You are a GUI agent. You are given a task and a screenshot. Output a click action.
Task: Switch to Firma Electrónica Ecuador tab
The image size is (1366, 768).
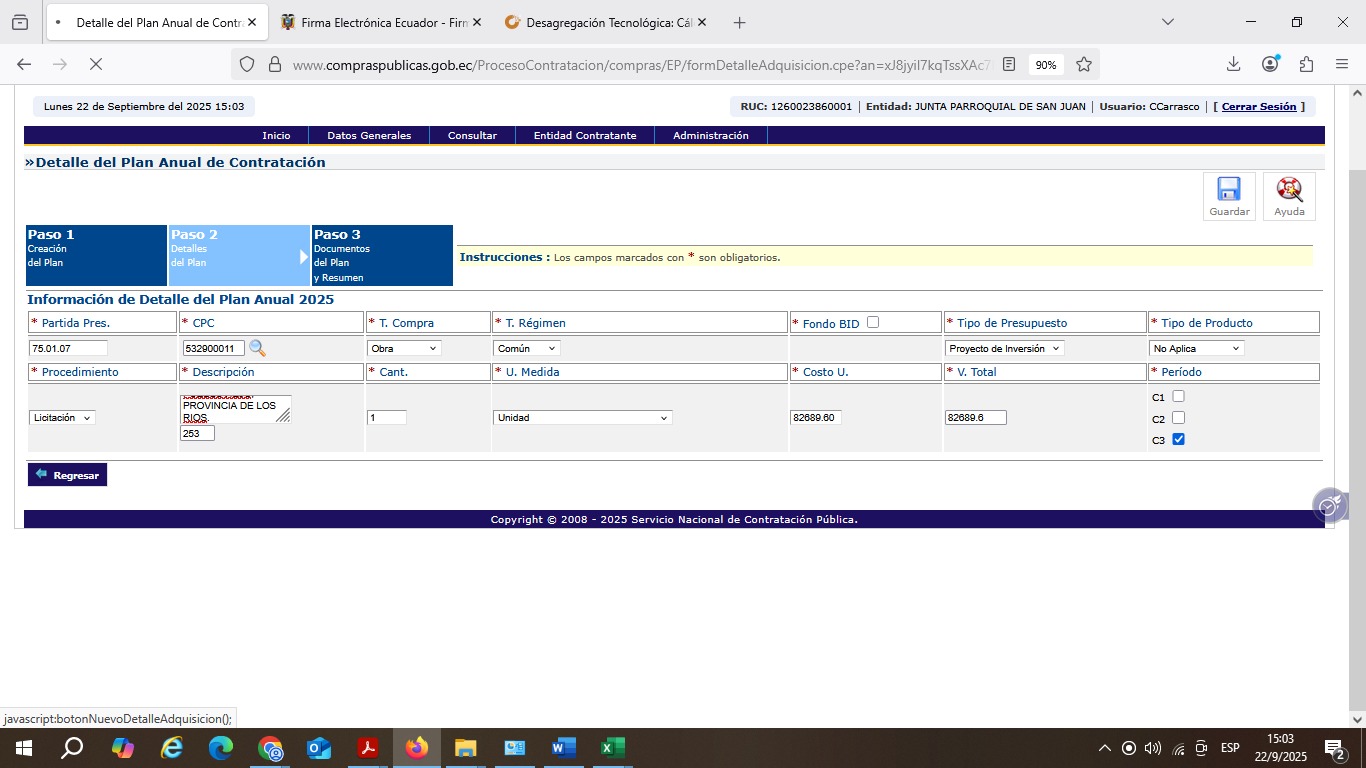[x=380, y=22]
